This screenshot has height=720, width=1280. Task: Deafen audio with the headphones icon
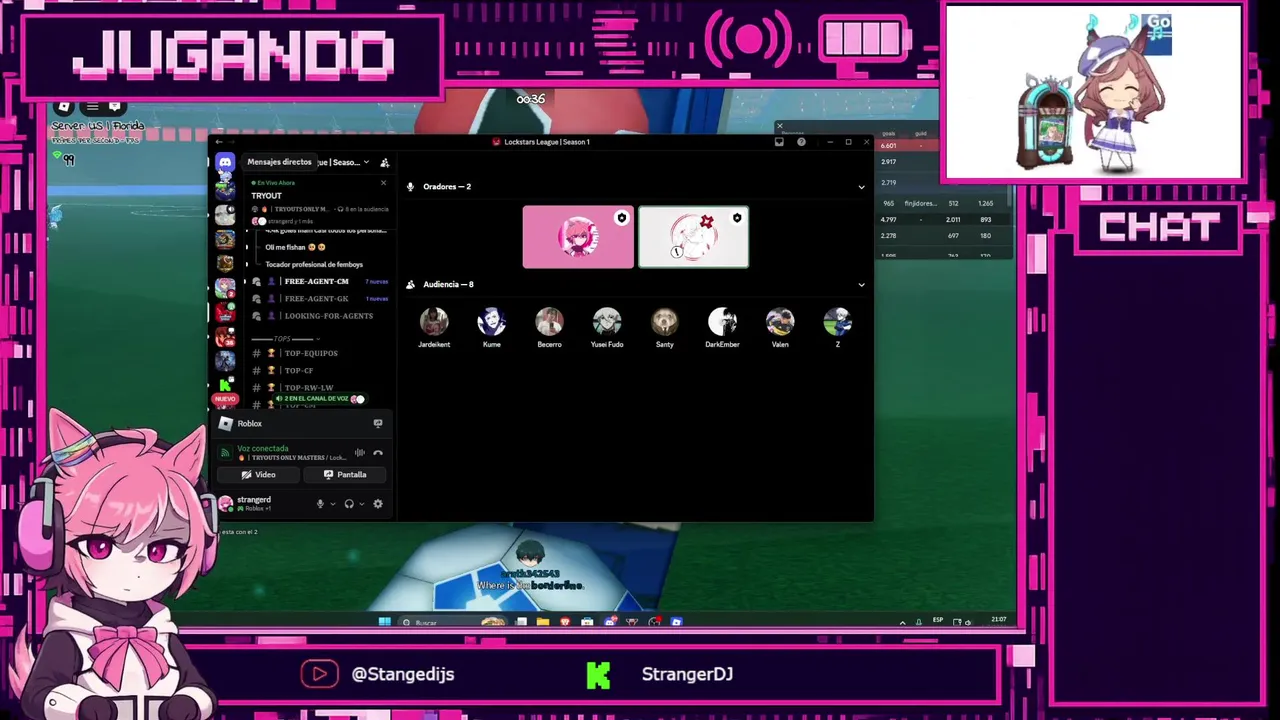pos(349,504)
